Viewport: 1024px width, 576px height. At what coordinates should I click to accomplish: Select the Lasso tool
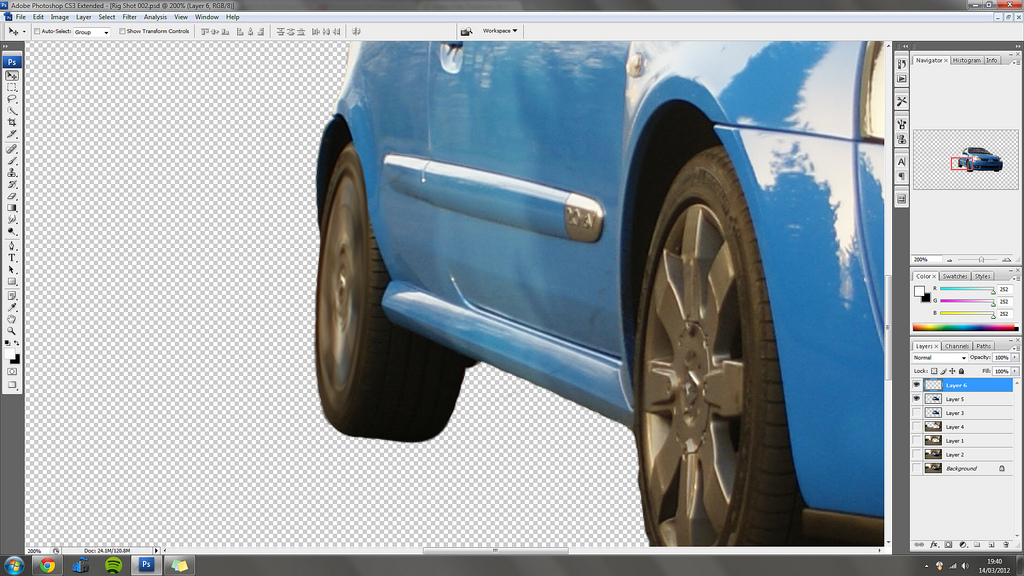(12, 99)
